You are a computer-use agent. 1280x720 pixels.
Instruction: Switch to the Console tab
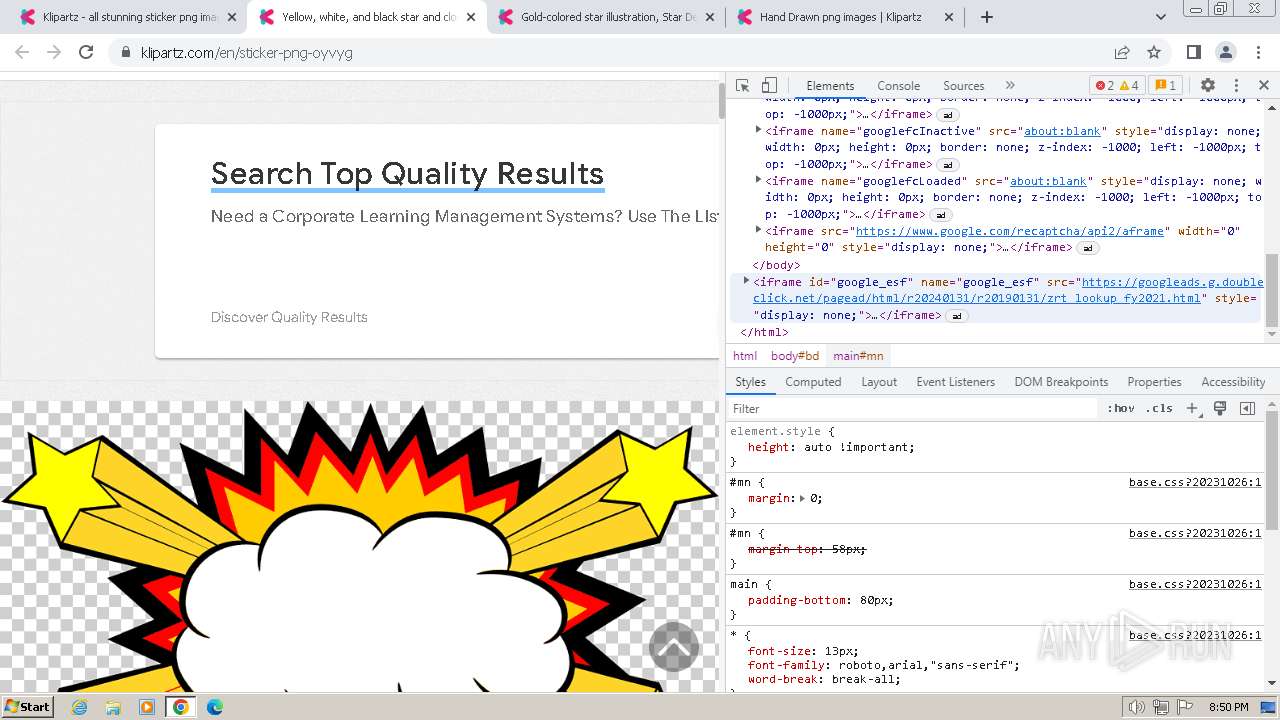(x=898, y=85)
